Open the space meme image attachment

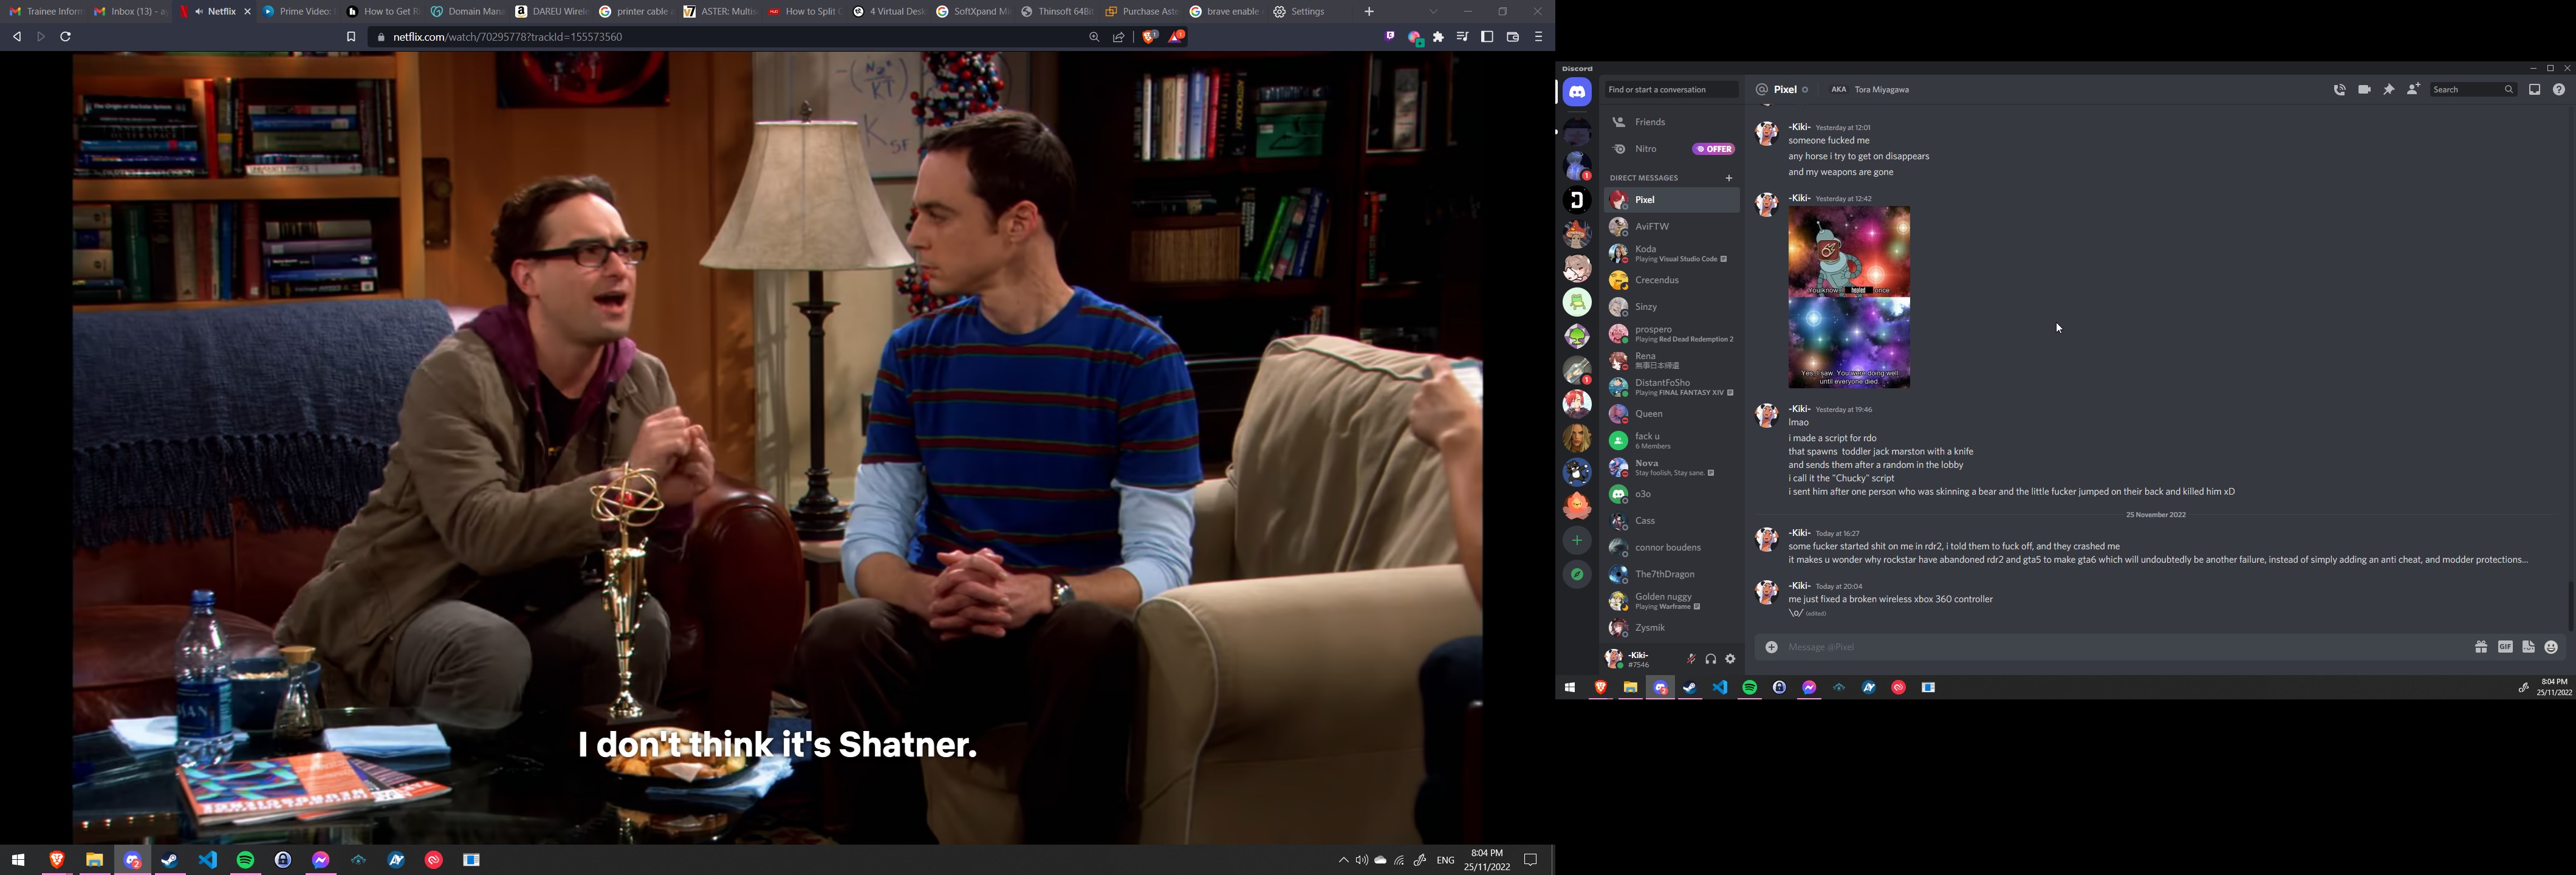pyautogui.click(x=1849, y=297)
